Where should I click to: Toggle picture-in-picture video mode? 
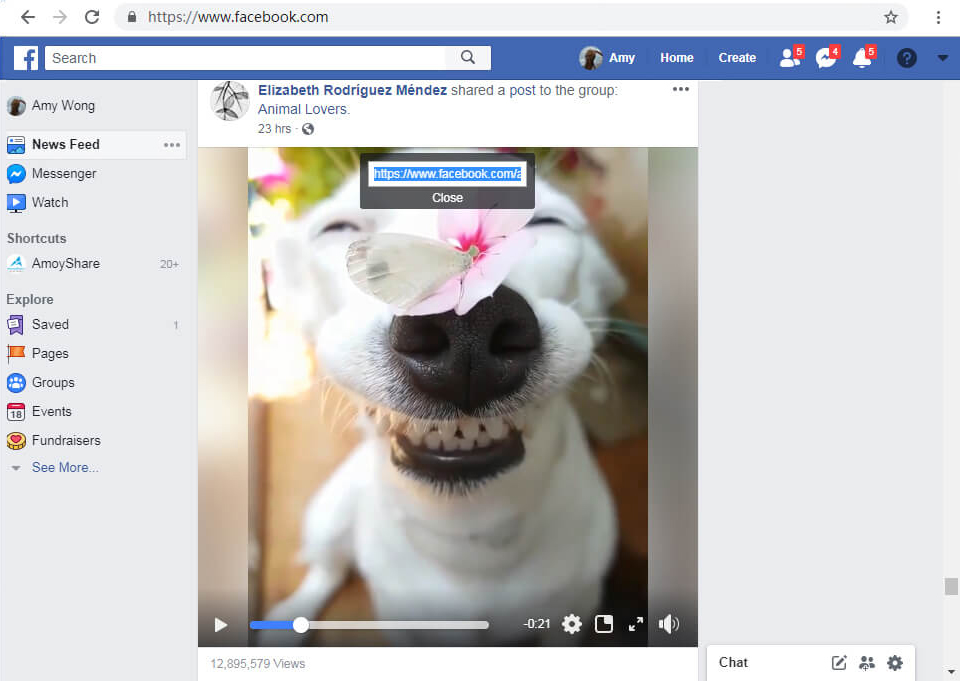[604, 624]
